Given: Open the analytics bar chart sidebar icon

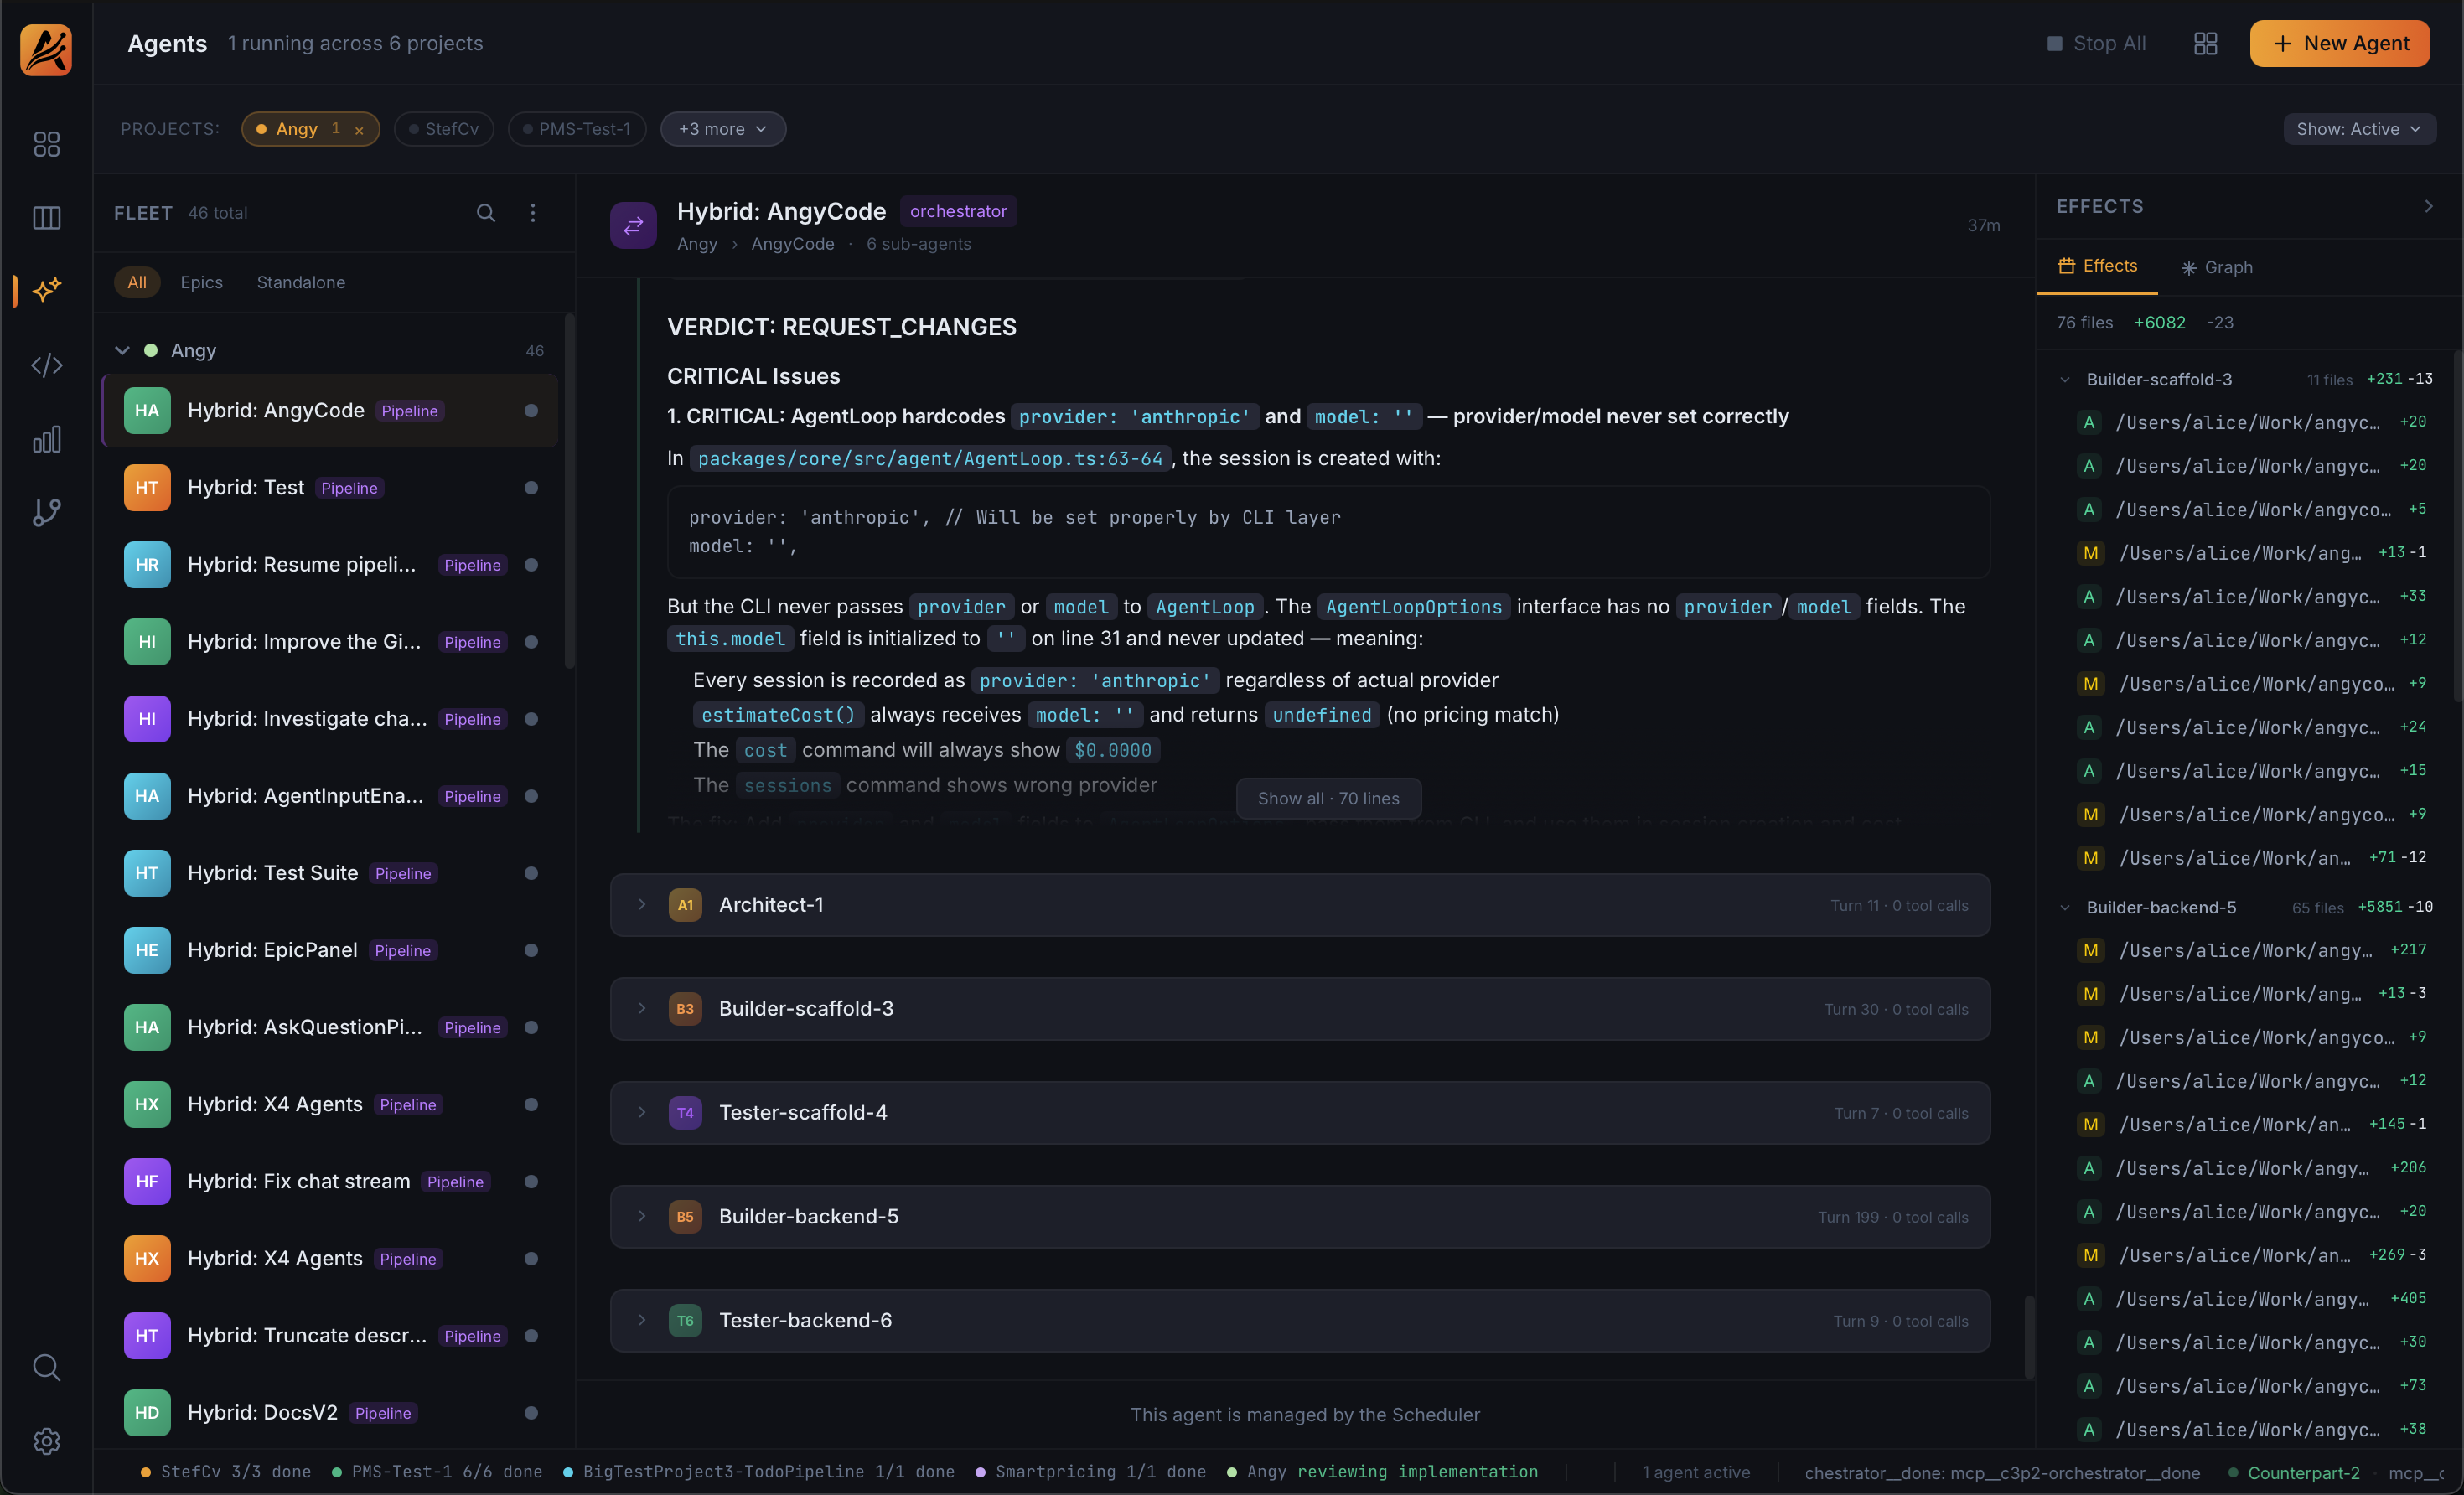Looking at the screenshot, I should pos(46,439).
